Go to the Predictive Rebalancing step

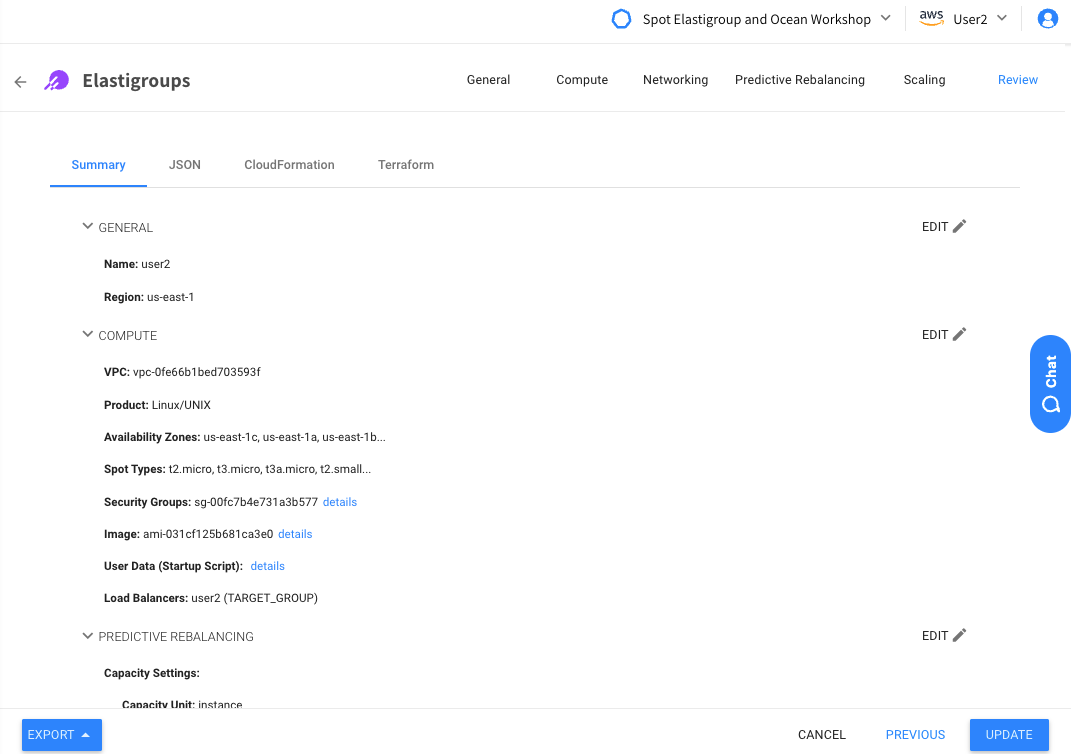point(800,80)
